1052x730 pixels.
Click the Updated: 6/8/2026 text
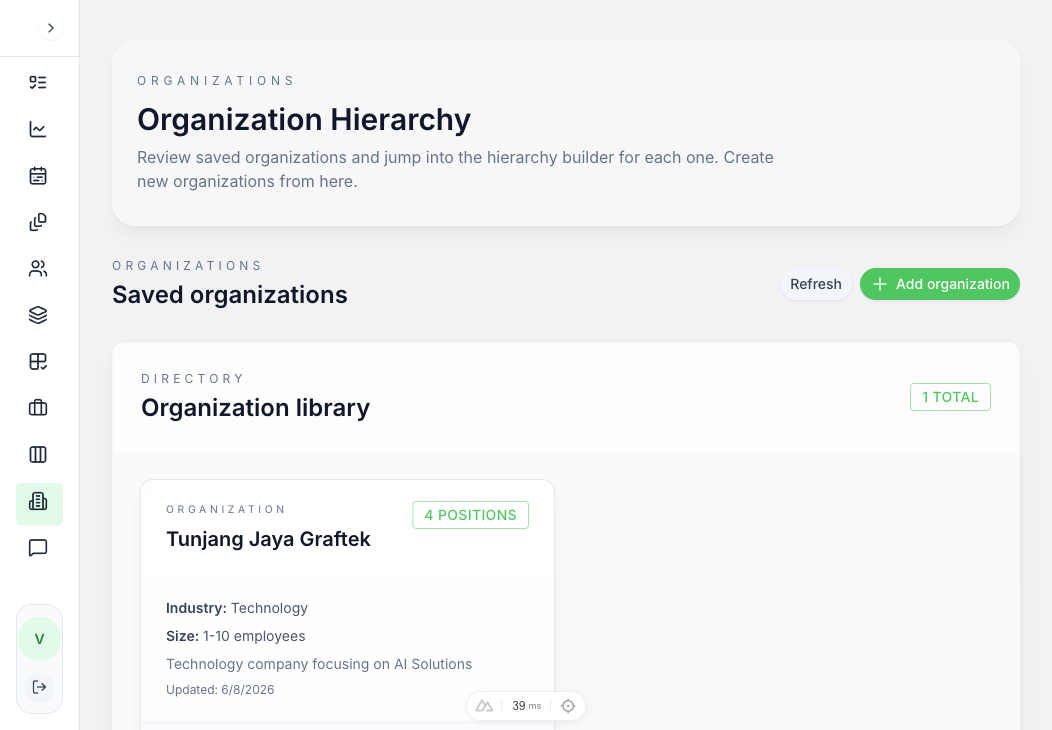[x=220, y=690]
